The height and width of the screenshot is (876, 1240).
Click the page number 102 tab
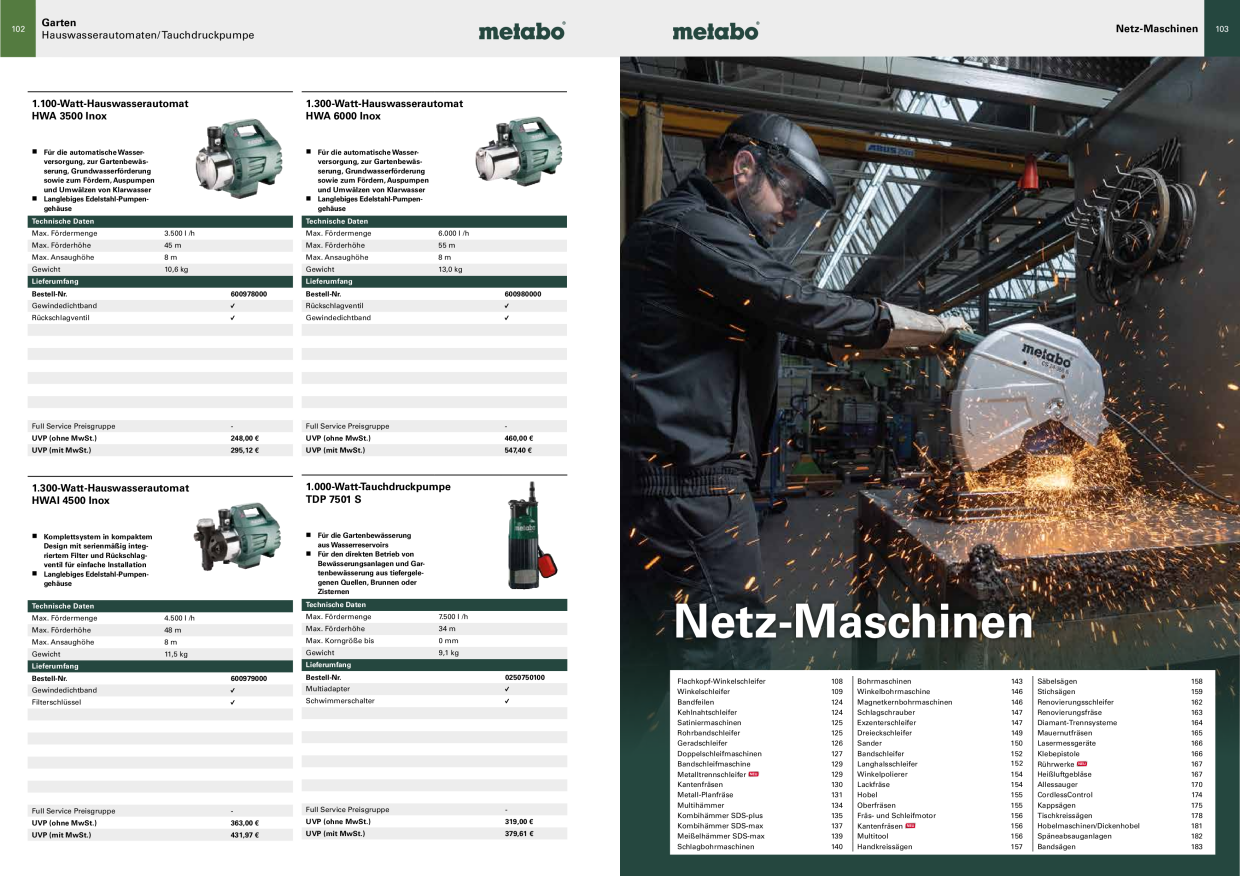(17, 29)
